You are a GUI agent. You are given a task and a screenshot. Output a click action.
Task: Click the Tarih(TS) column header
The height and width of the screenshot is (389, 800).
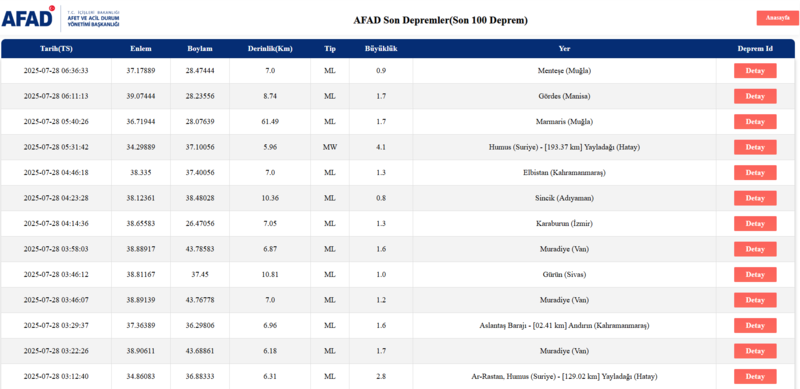click(56, 49)
